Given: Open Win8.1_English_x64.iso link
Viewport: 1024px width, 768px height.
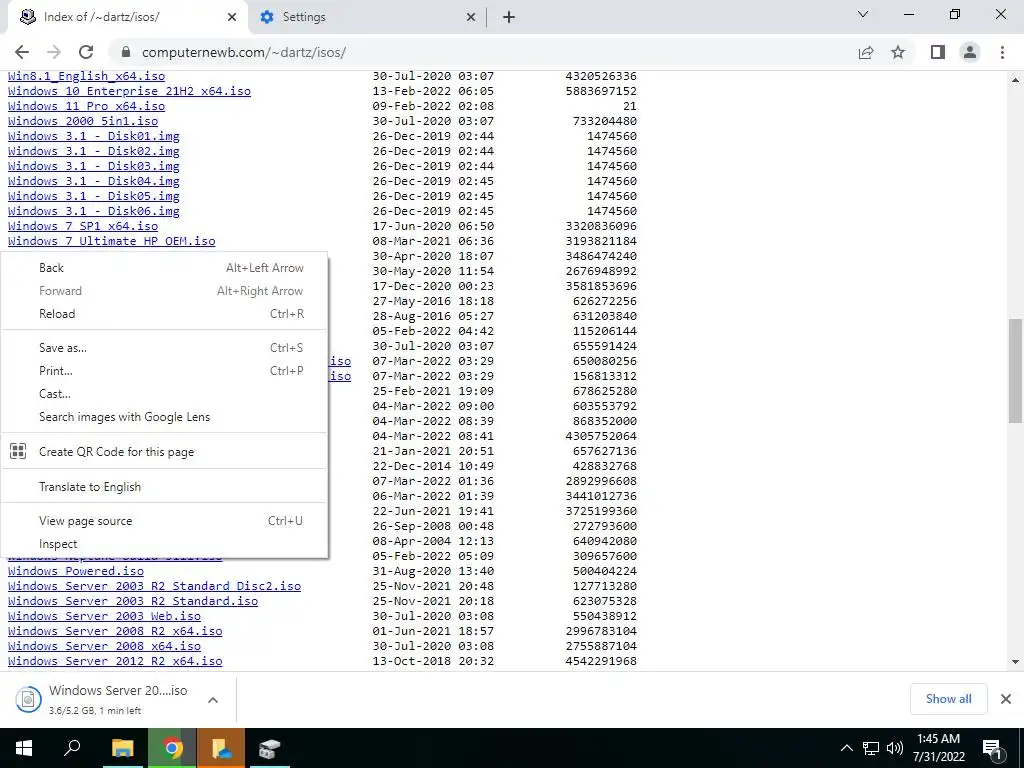Looking at the screenshot, I should pyautogui.click(x=86, y=76).
